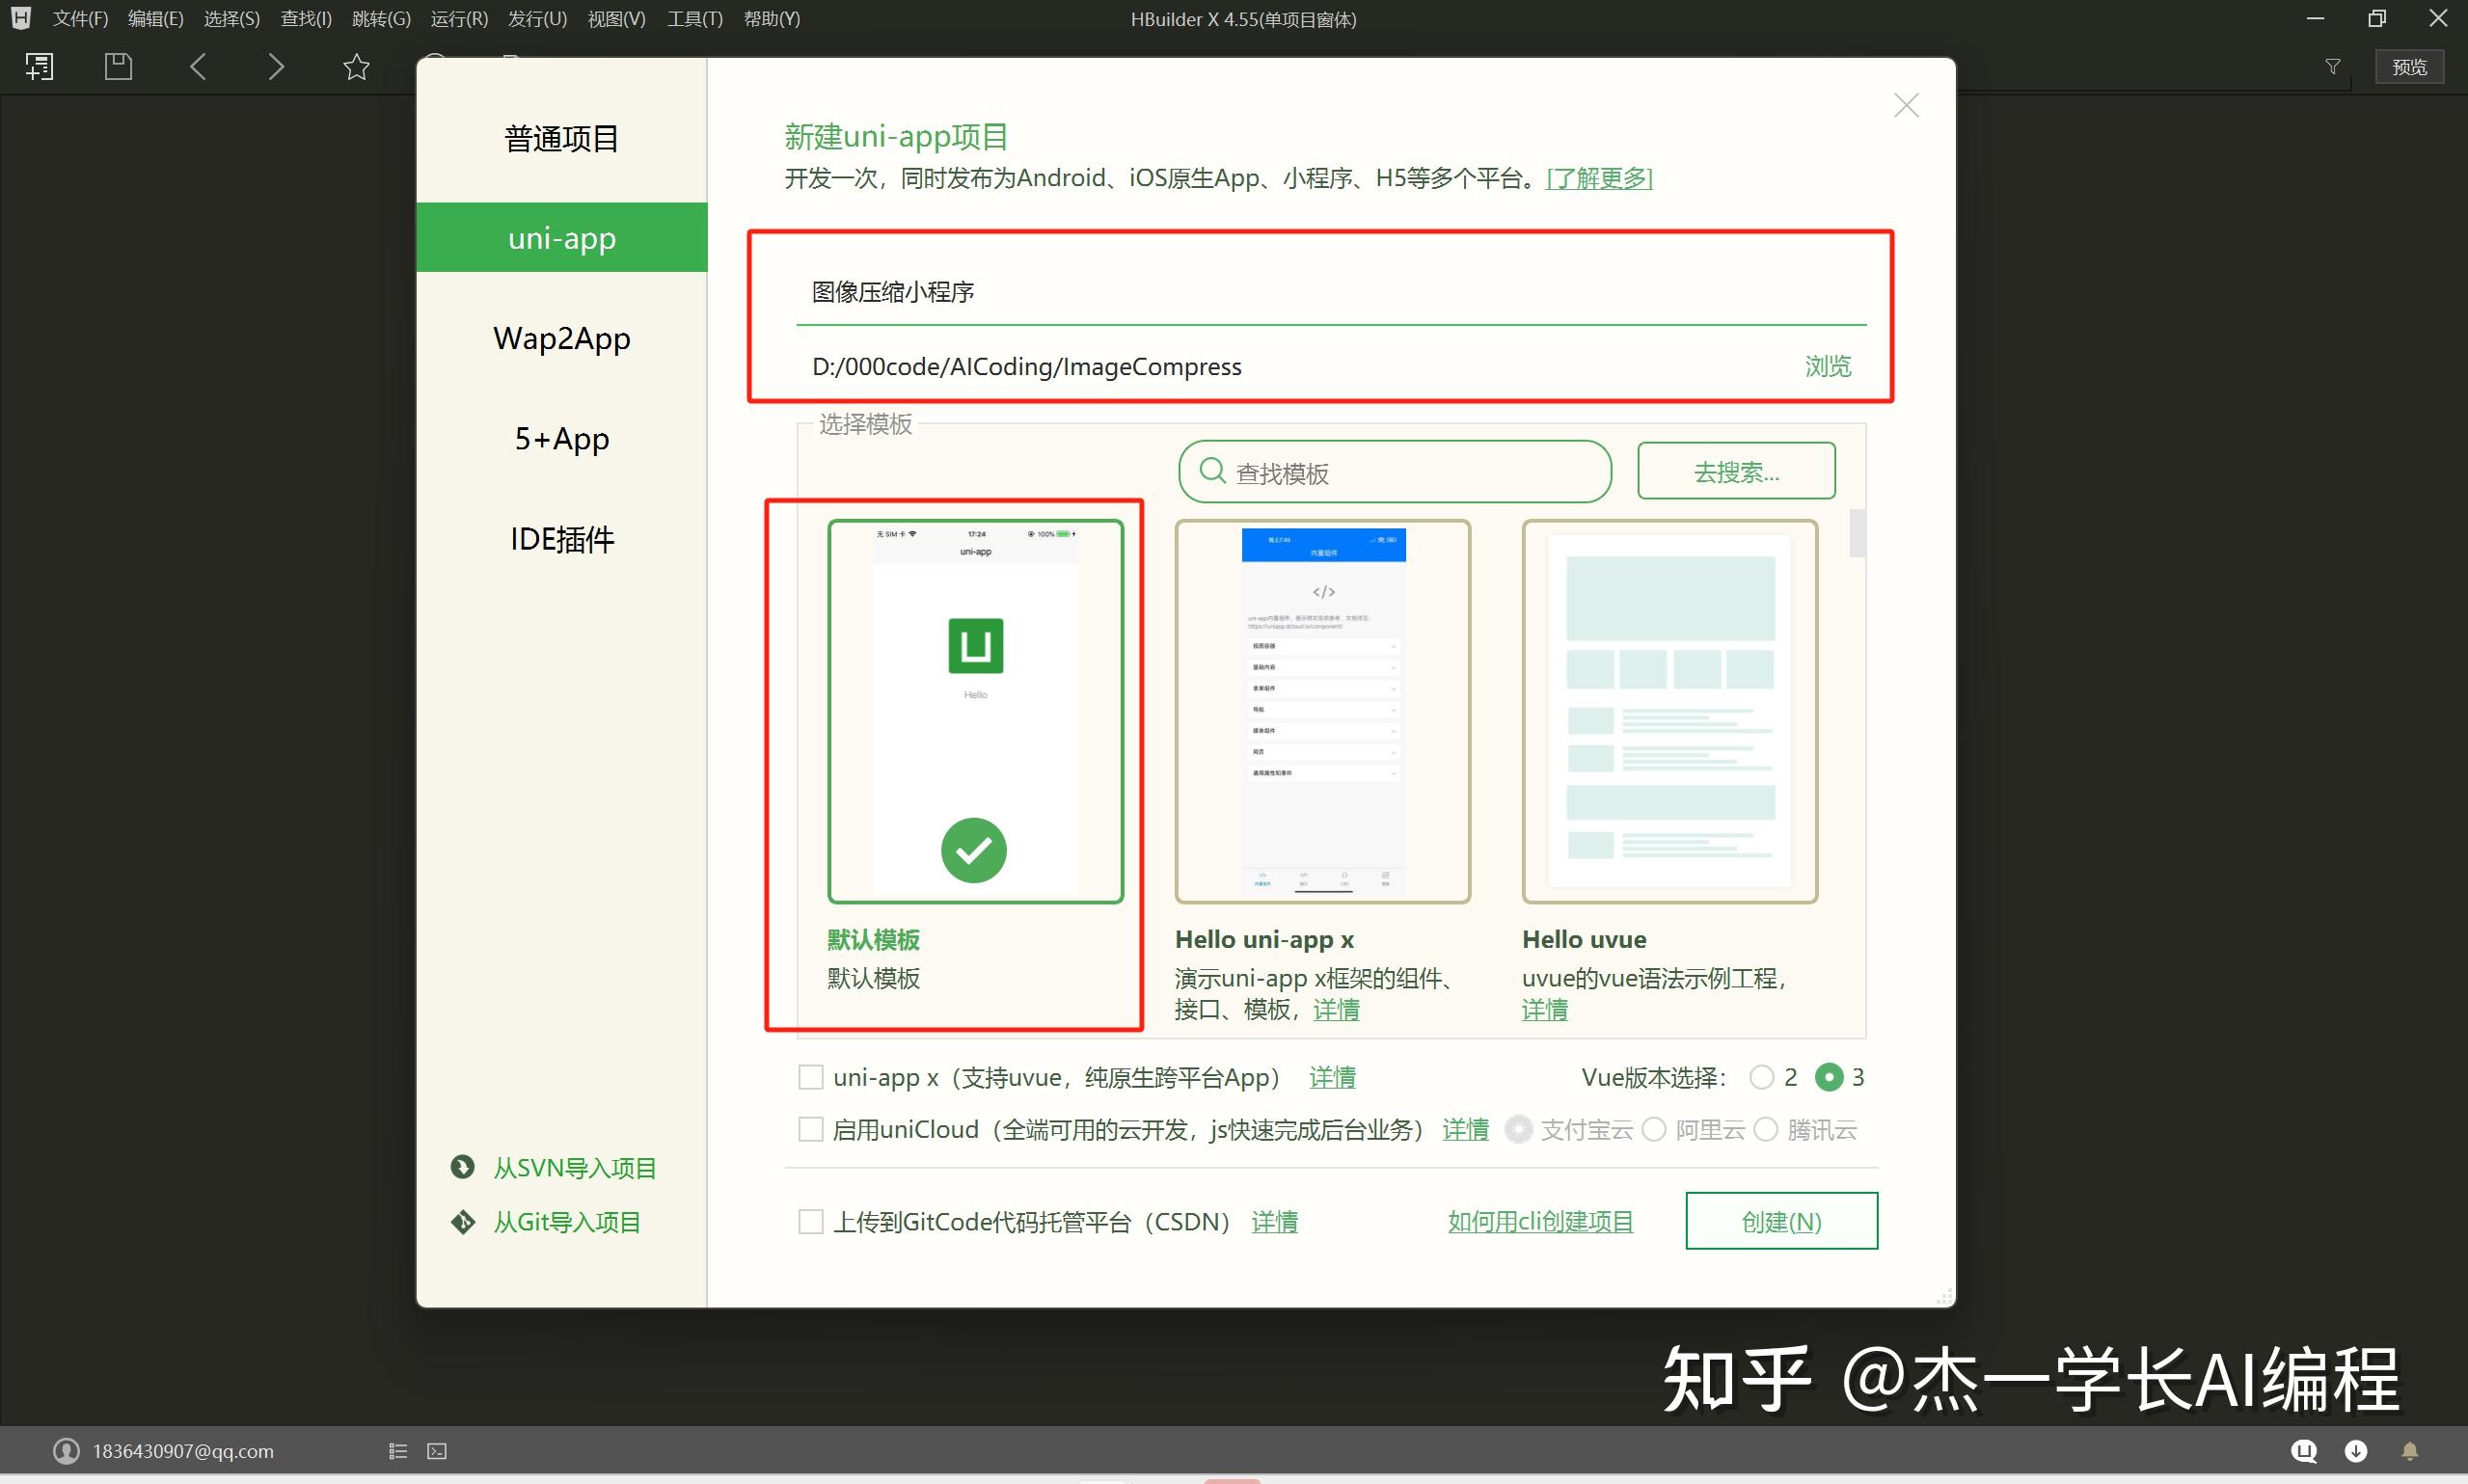
Task: Select the Hello uni-app x template thumbnail
Action: [1322, 711]
